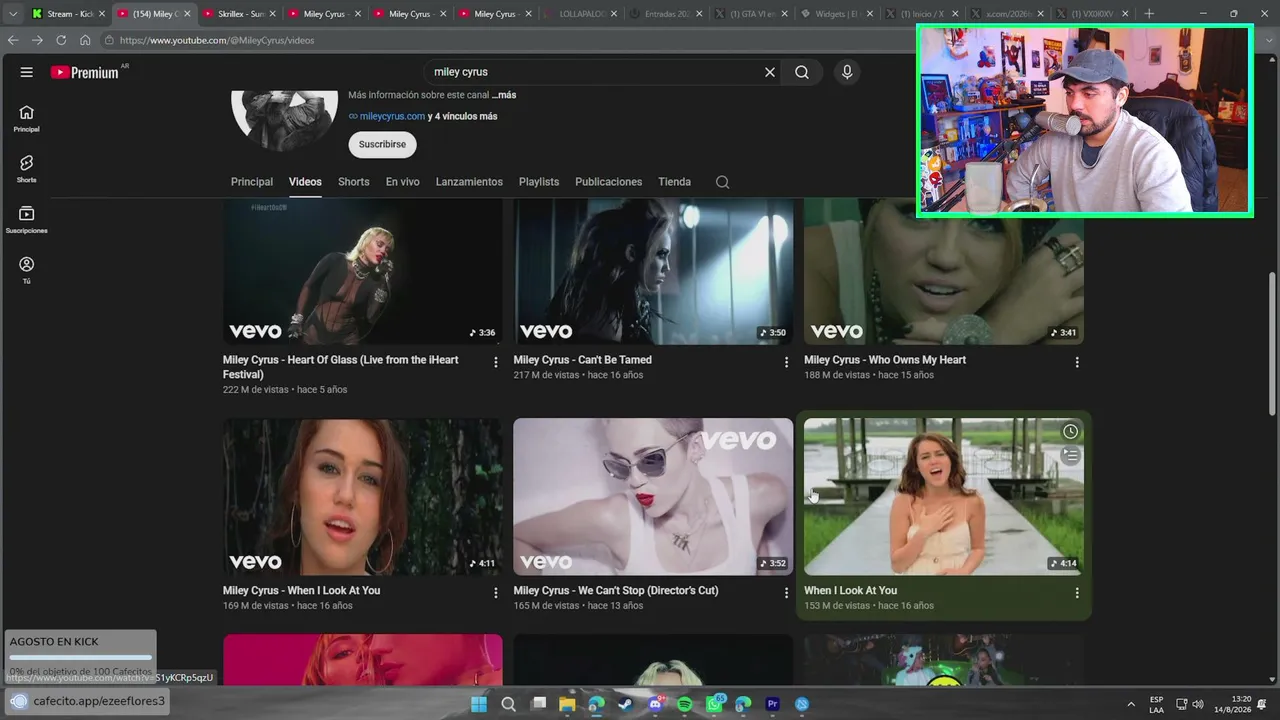Screen dimensions: 1280x720
Task: Open 'Miley Cyrus - Heart Of Glass' video title
Action: (x=341, y=367)
